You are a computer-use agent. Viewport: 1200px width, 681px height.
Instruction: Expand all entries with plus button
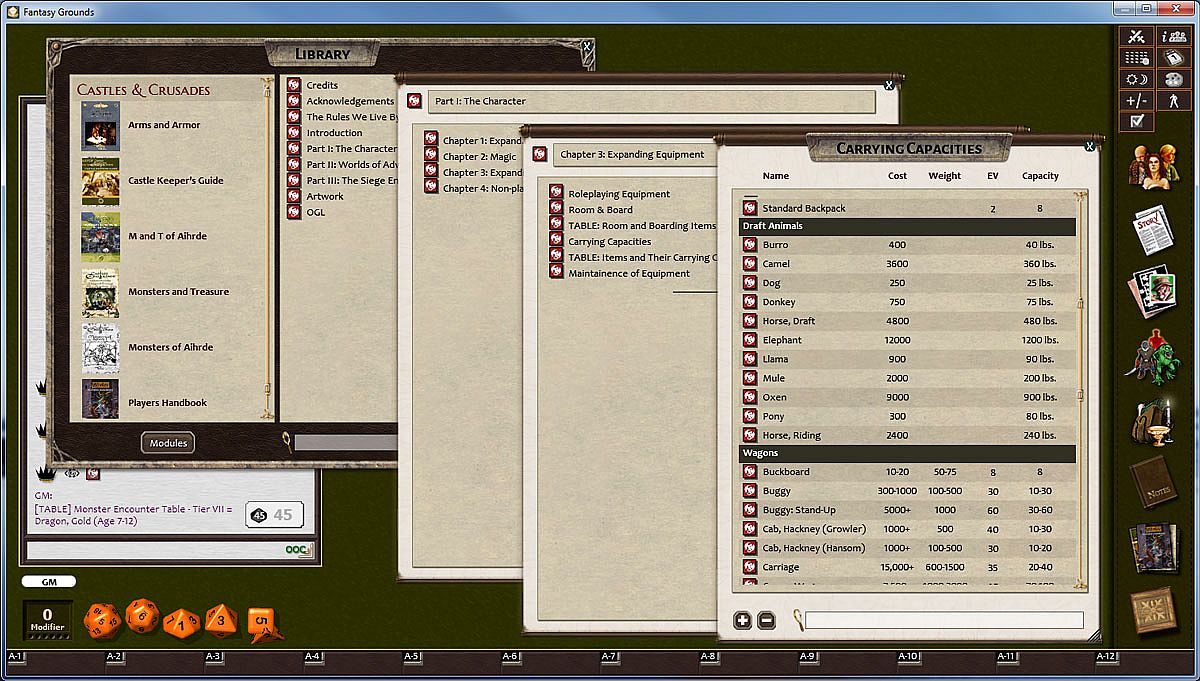[x=743, y=620]
